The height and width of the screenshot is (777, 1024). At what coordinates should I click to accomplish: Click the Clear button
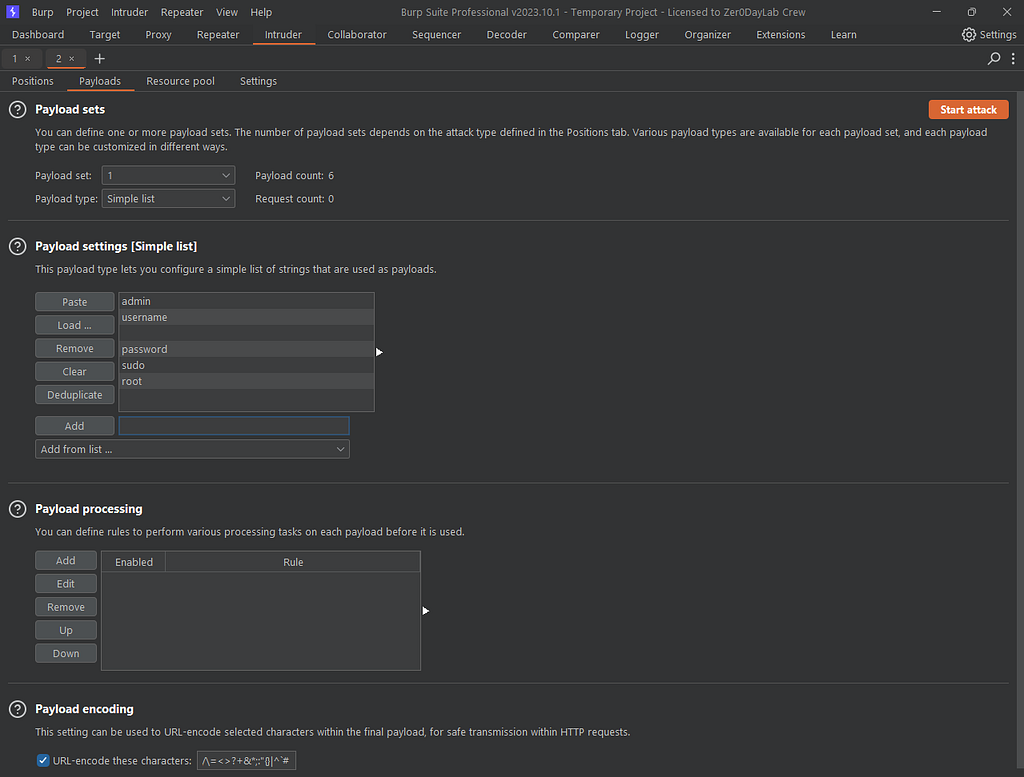[74, 372]
